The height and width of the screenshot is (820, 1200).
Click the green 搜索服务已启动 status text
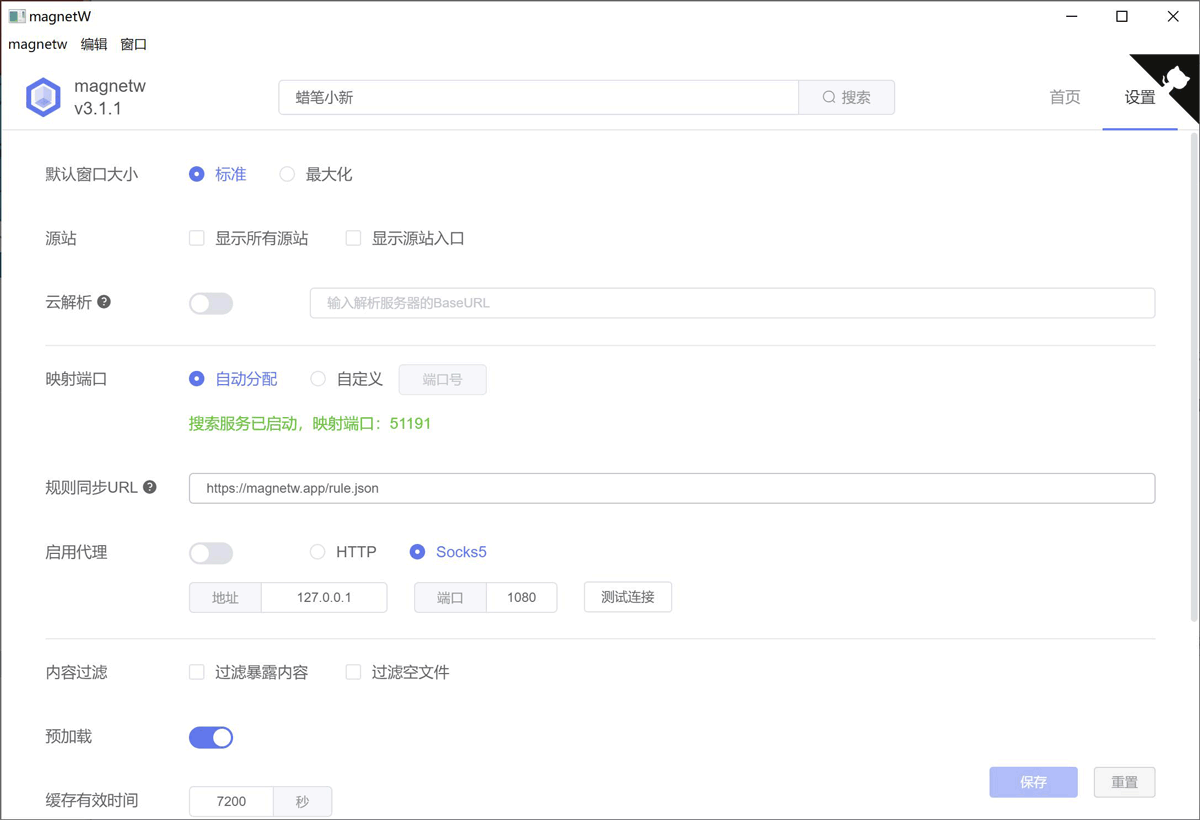(x=310, y=423)
